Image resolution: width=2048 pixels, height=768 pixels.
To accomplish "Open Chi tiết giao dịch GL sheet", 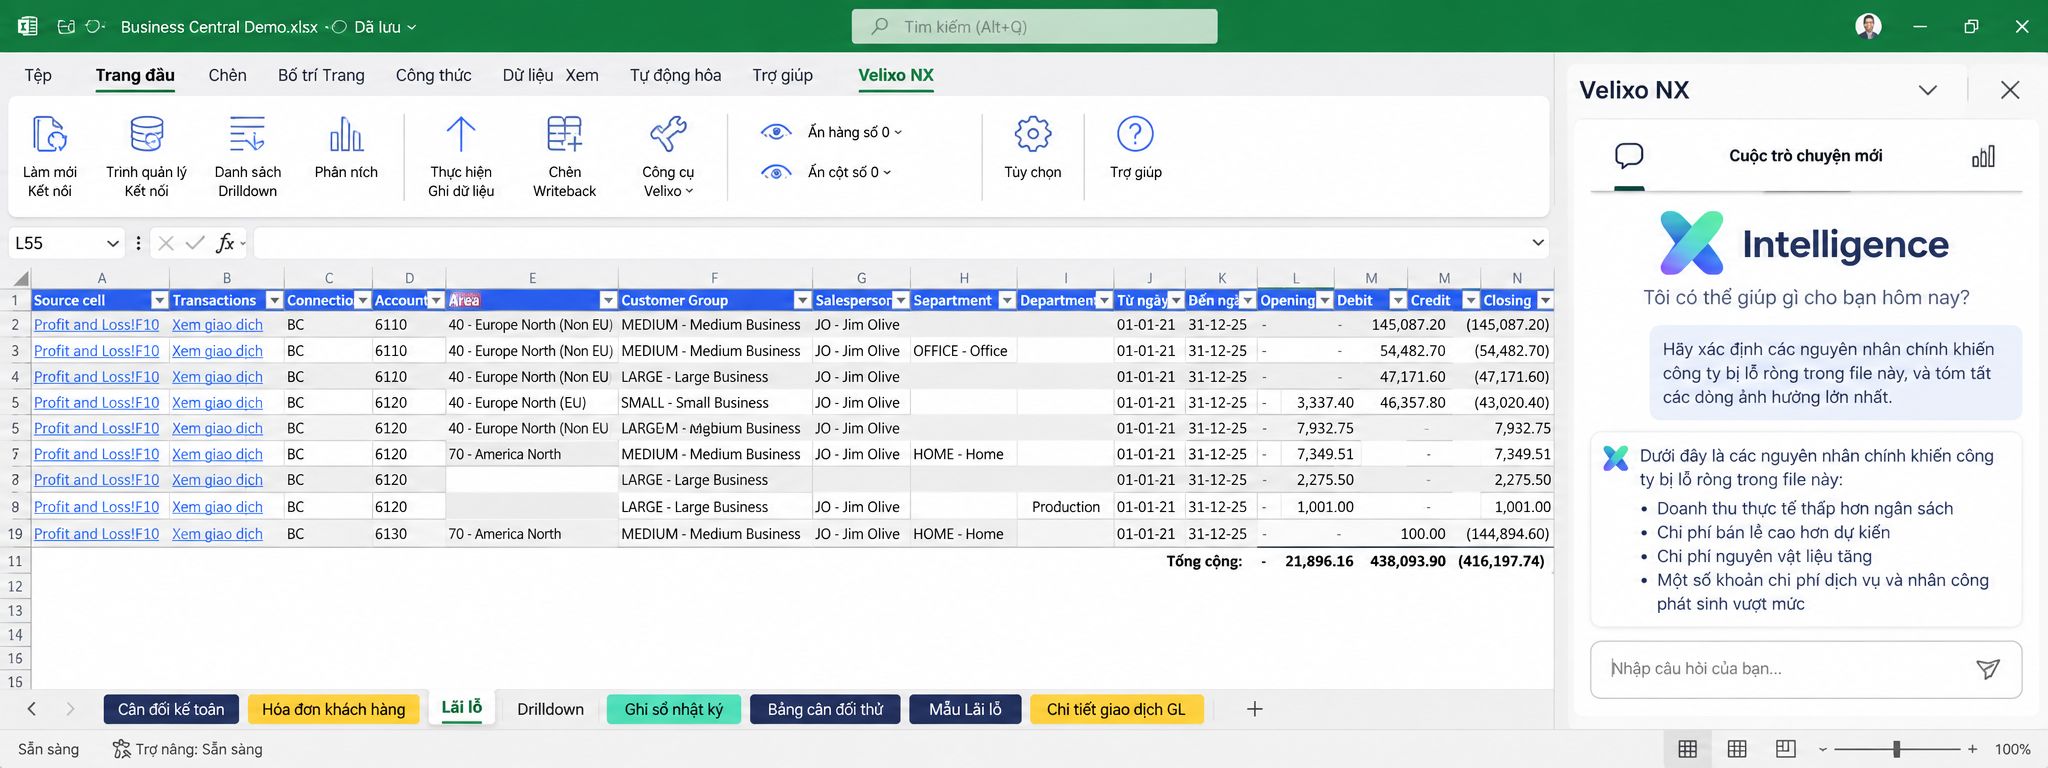I will (1116, 709).
